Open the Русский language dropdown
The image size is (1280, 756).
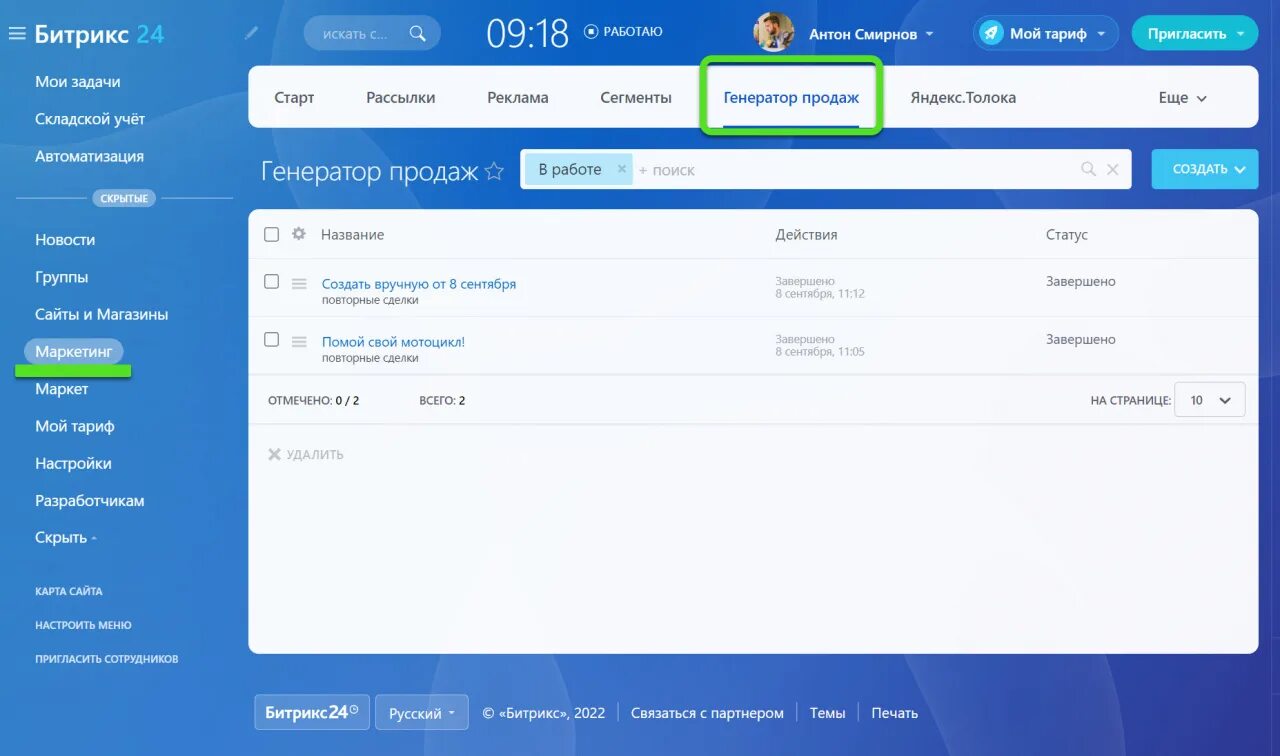[421, 713]
